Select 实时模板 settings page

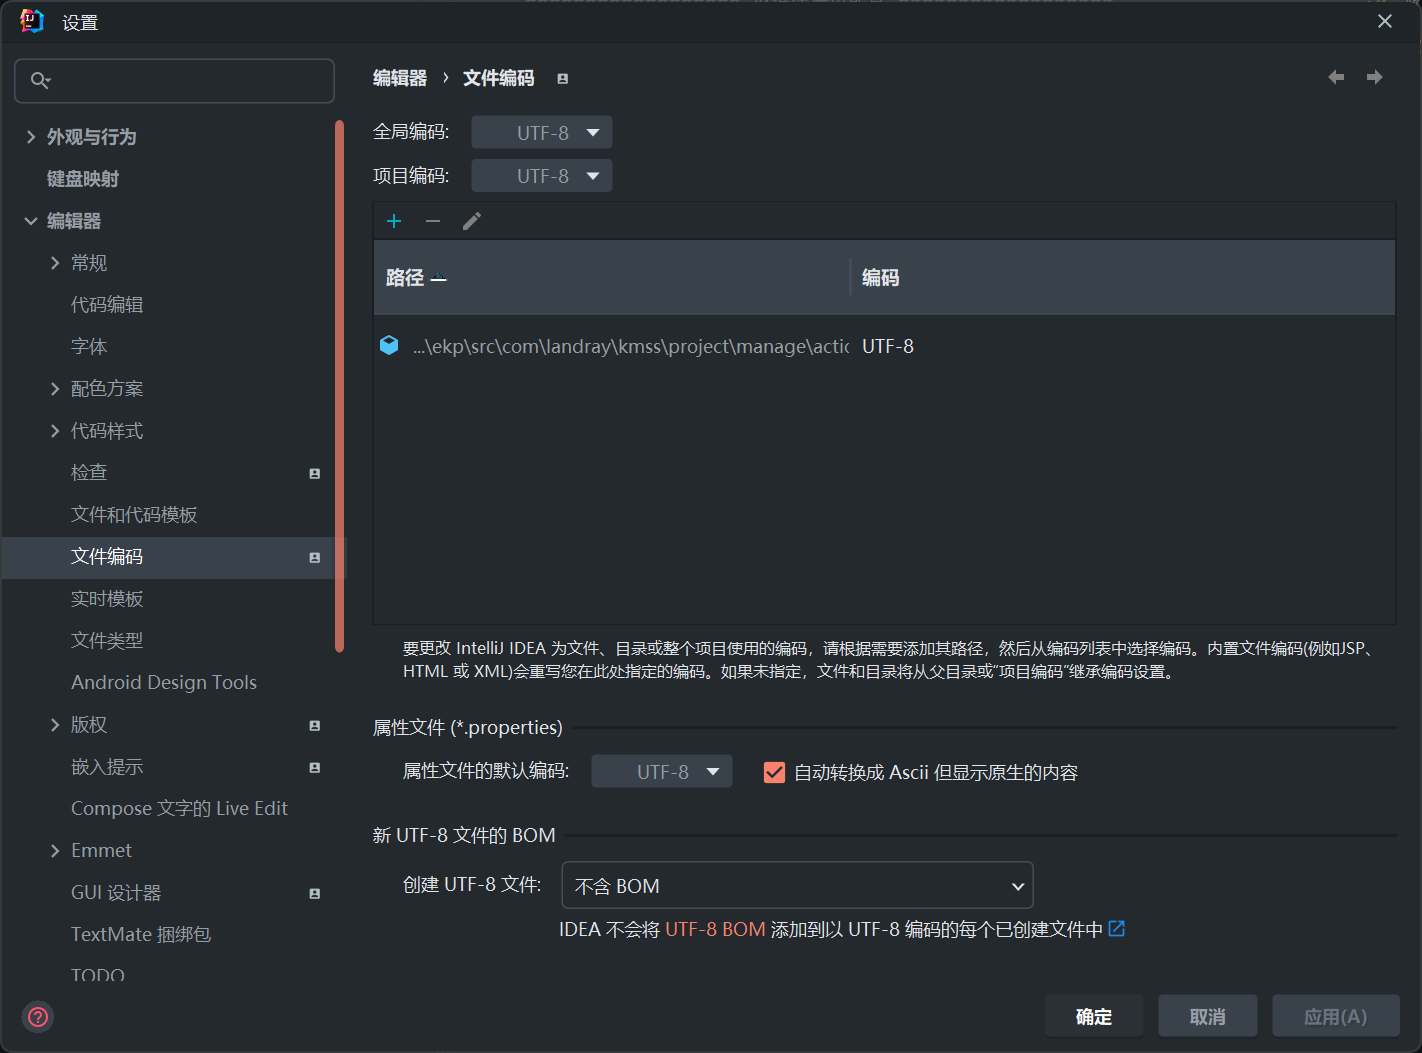tap(107, 599)
